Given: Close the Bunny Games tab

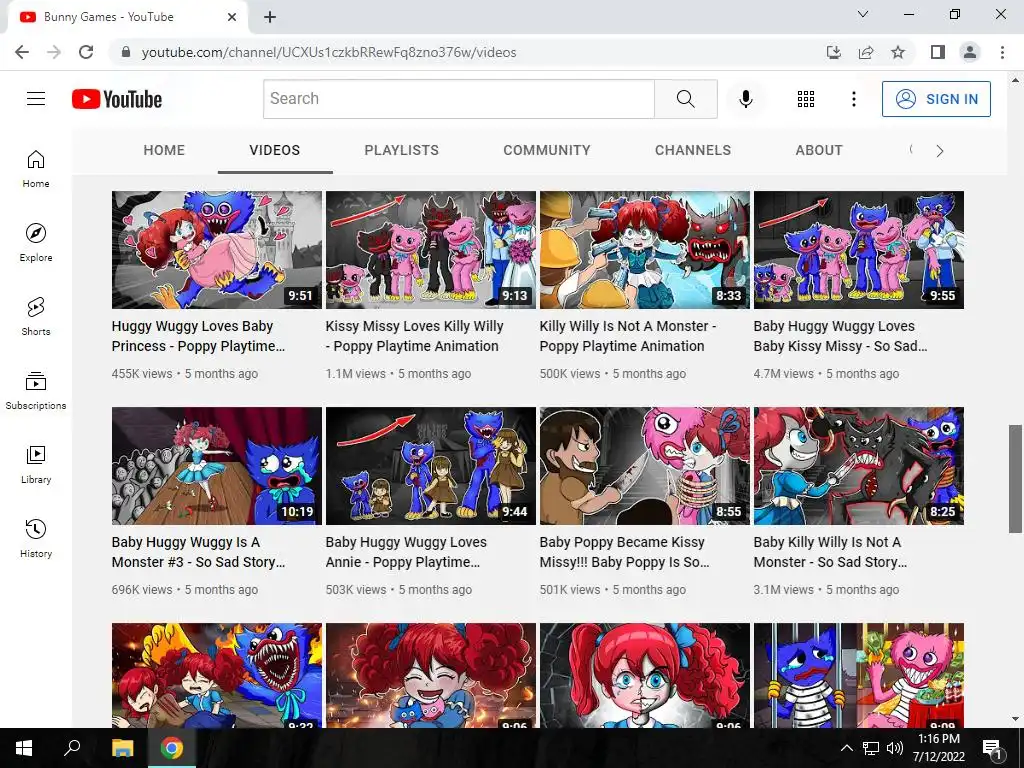Looking at the screenshot, I should (x=232, y=17).
